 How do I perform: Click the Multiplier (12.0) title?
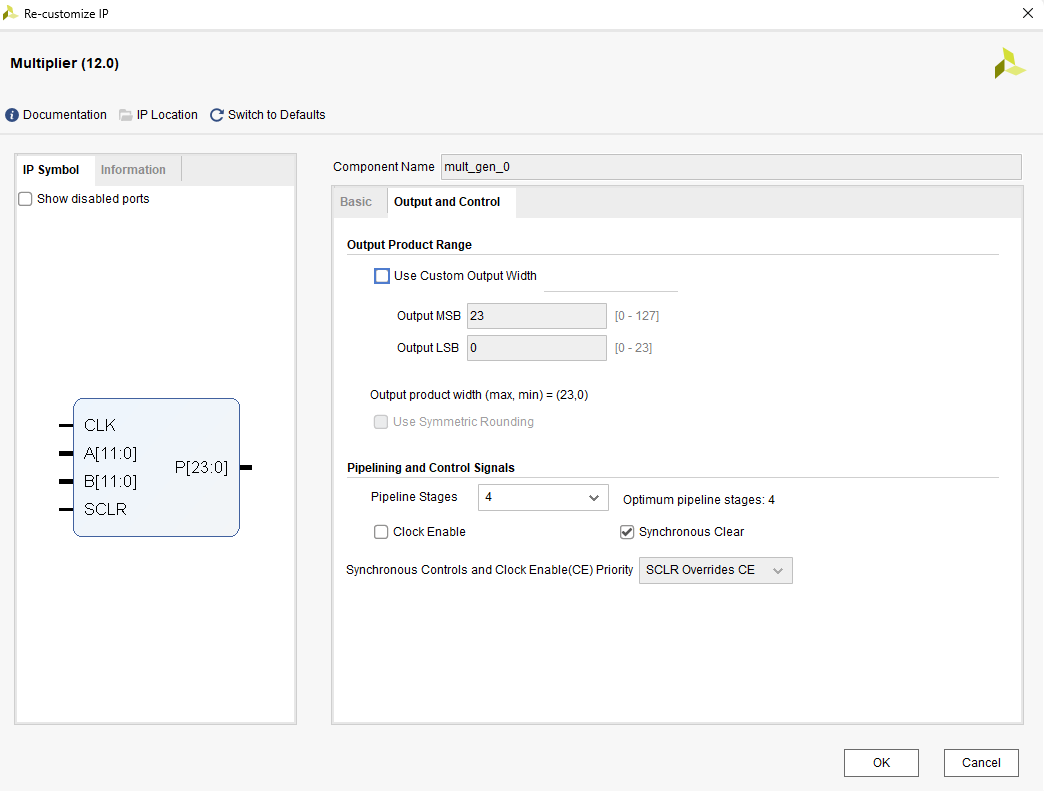click(x=65, y=63)
